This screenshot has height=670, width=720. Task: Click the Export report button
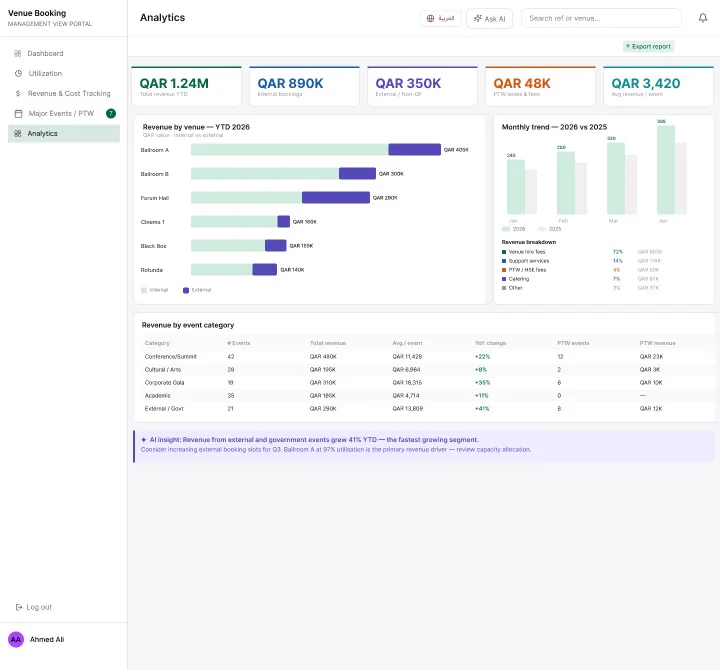tap(648, 46)
